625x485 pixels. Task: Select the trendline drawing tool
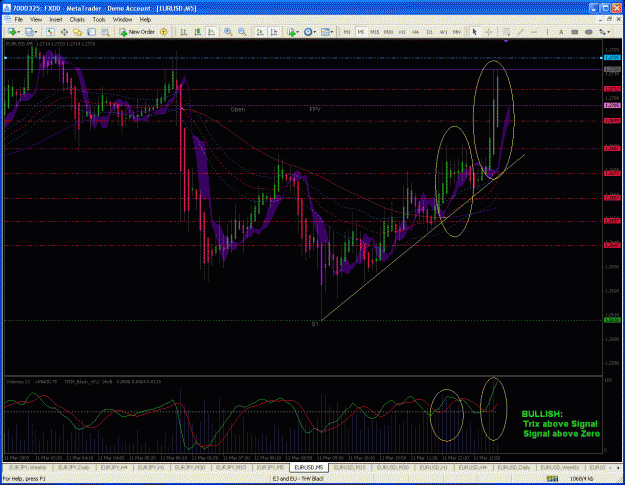[520, 32]
